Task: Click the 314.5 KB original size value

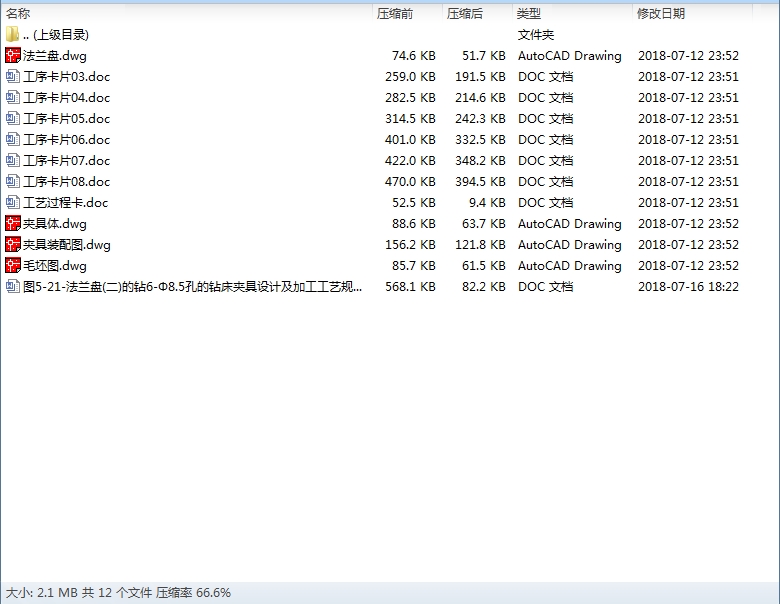Action: (x=410, y=118)
